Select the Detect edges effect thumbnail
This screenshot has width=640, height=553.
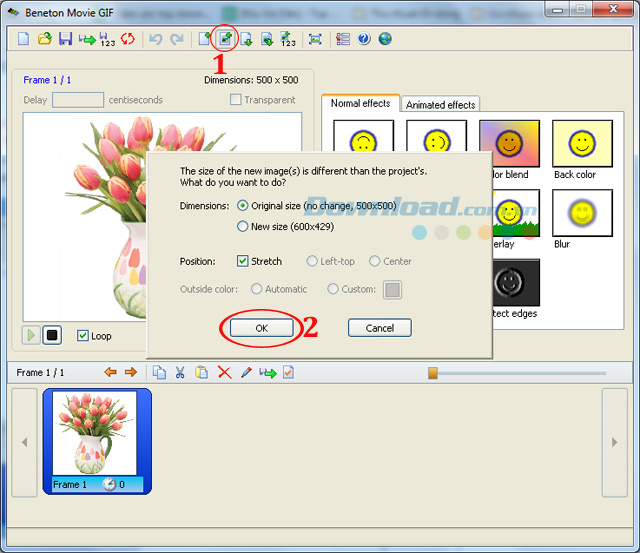516,282
